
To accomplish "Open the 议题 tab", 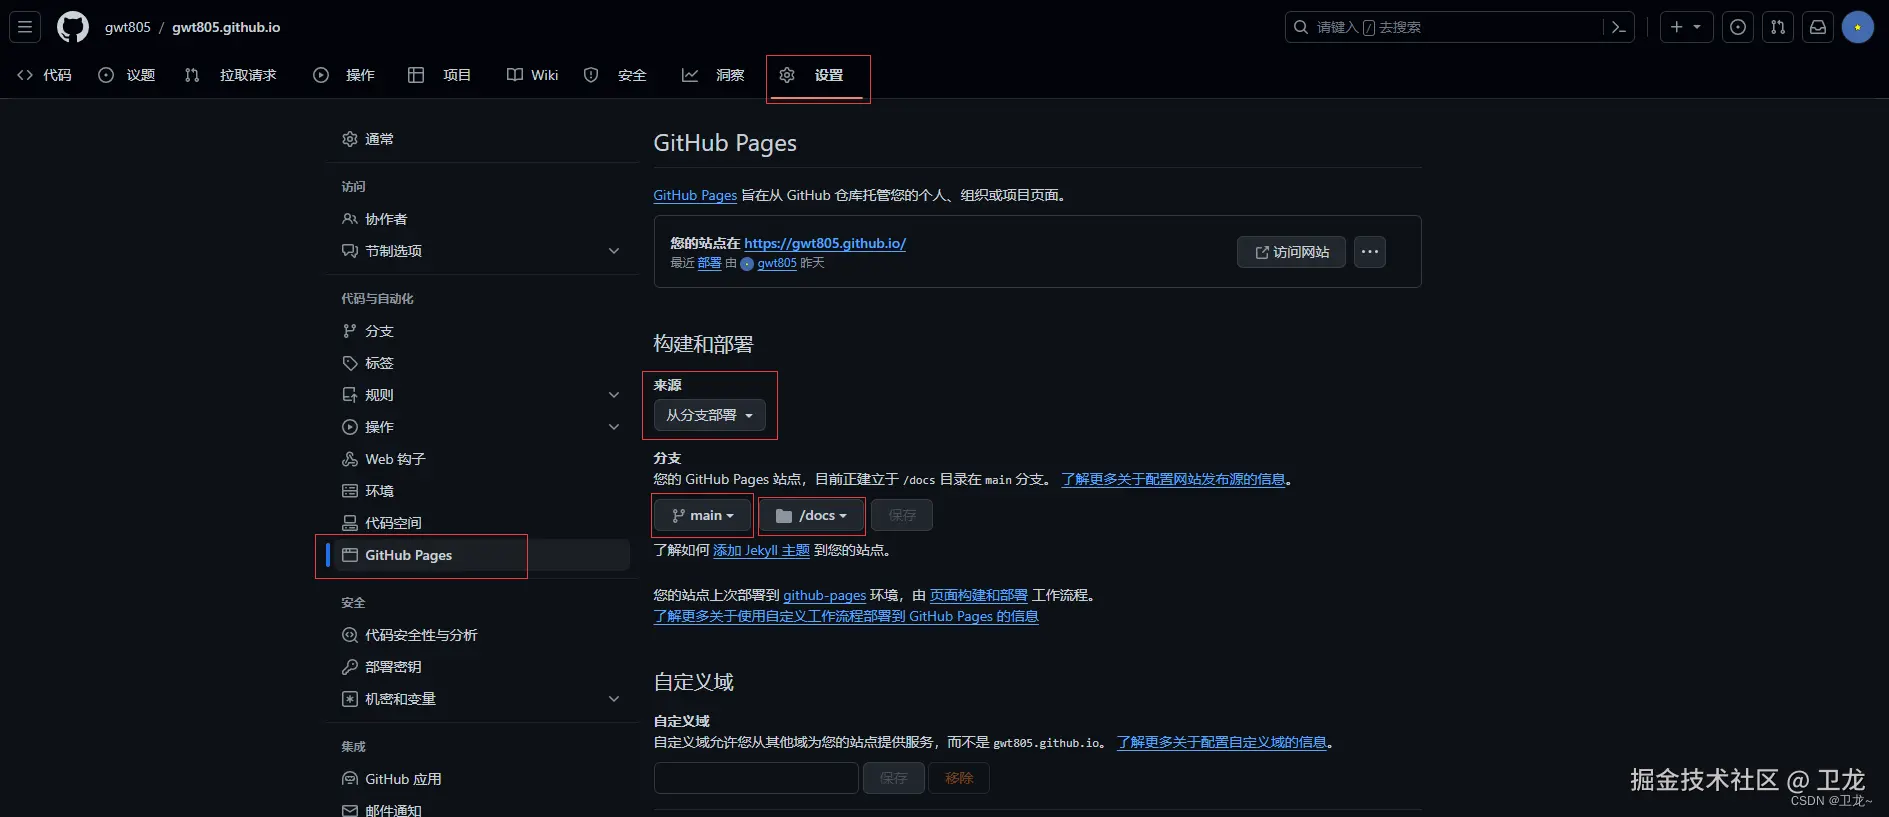I will point(127,75).
